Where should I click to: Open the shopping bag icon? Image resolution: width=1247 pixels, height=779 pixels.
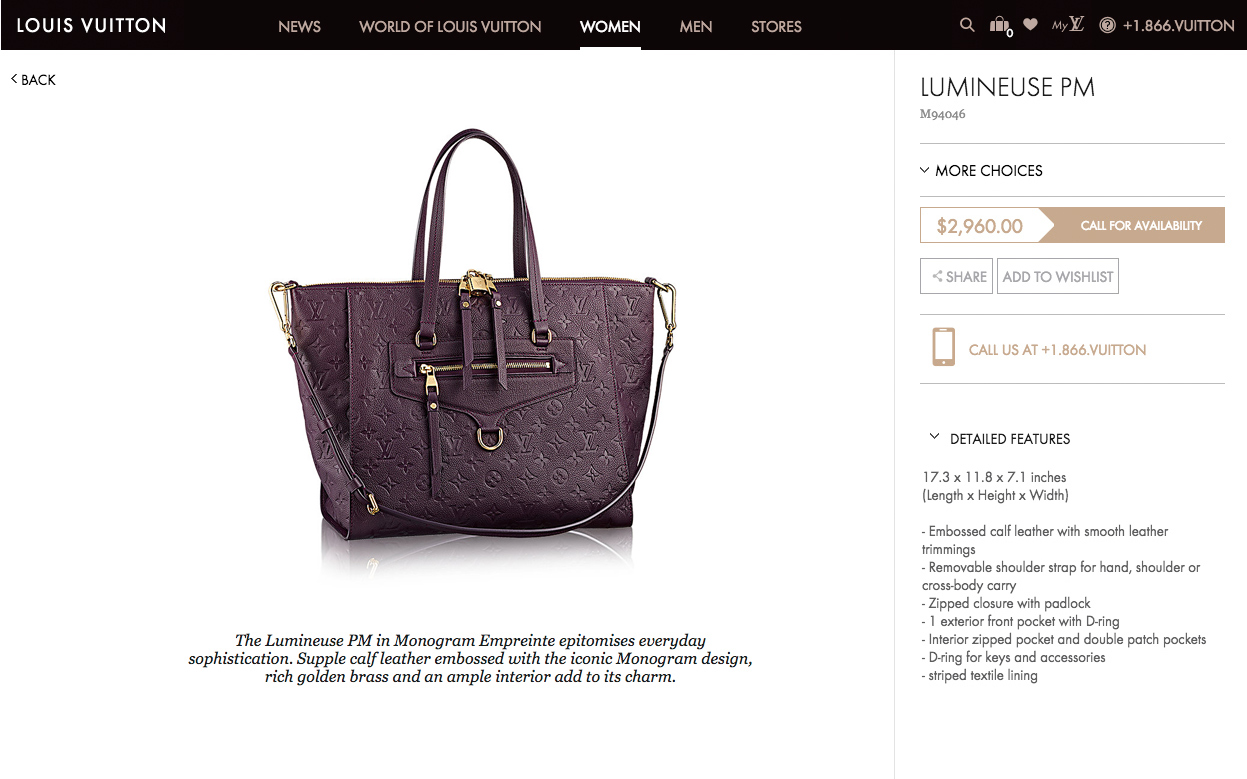[x=1000, y=26]
